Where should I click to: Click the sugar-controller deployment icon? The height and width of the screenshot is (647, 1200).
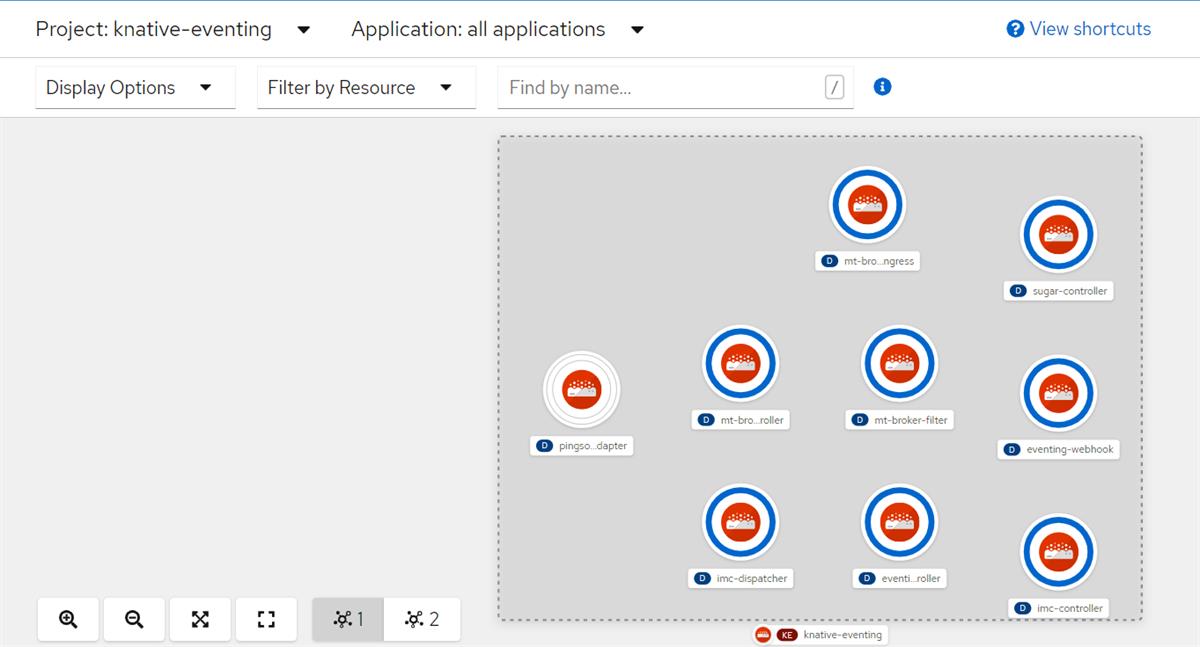(x=1058, y=235)
